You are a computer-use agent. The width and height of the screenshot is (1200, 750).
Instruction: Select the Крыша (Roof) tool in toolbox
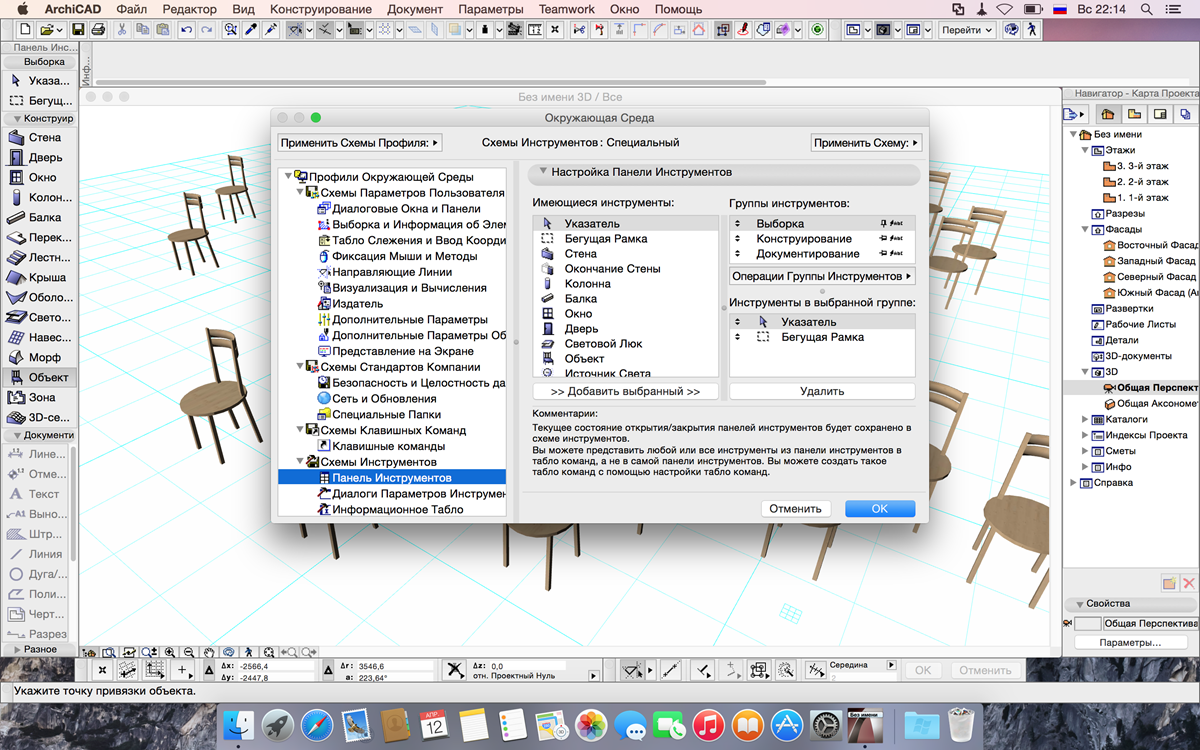pyautogui.click(x=40, y=278)
